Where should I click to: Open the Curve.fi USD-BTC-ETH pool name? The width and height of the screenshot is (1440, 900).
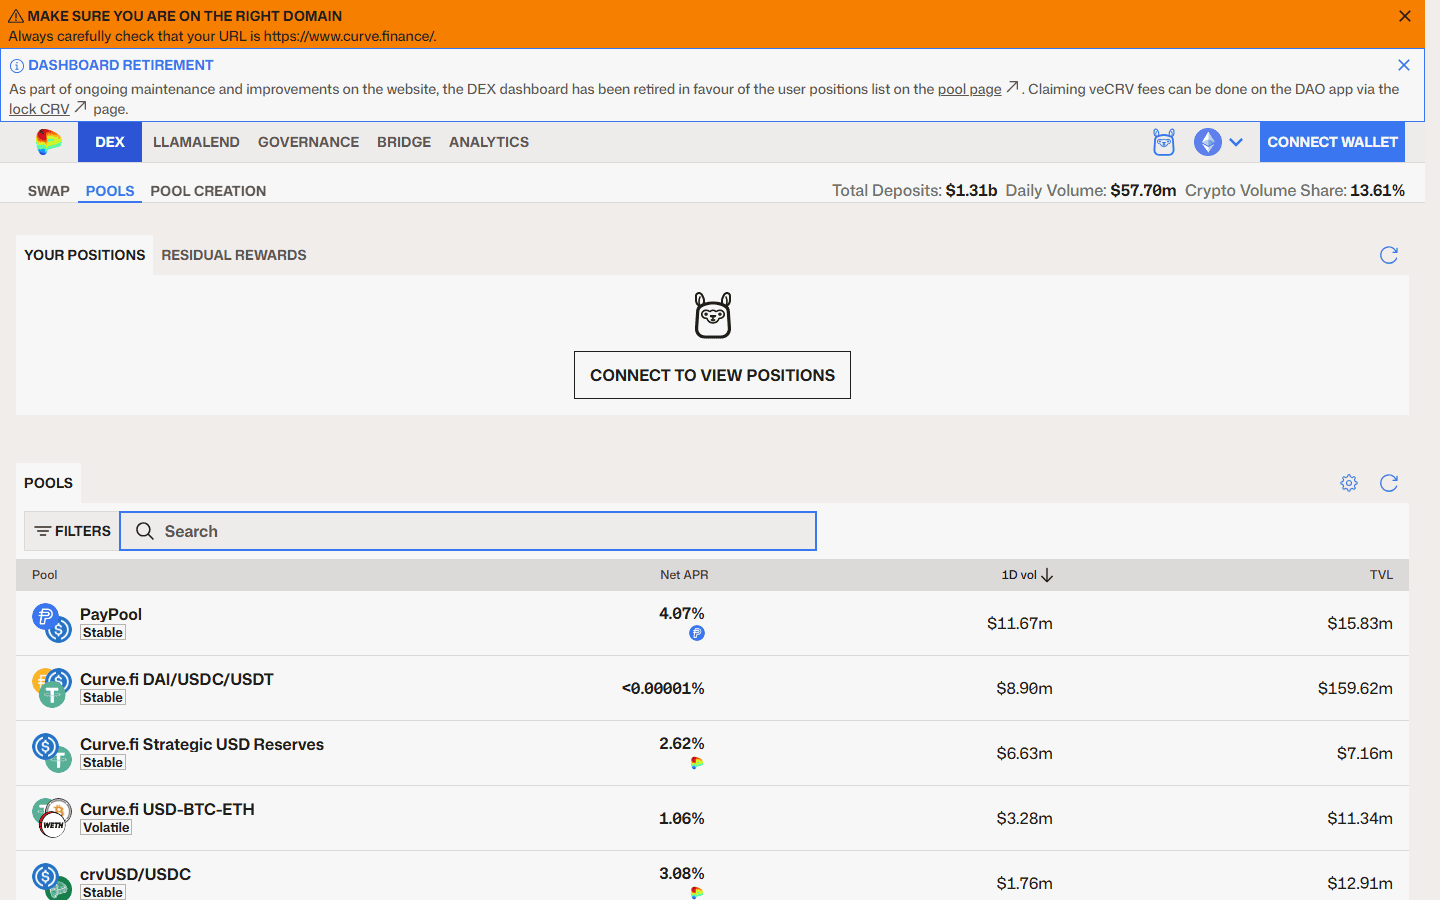tap(167, 809)
